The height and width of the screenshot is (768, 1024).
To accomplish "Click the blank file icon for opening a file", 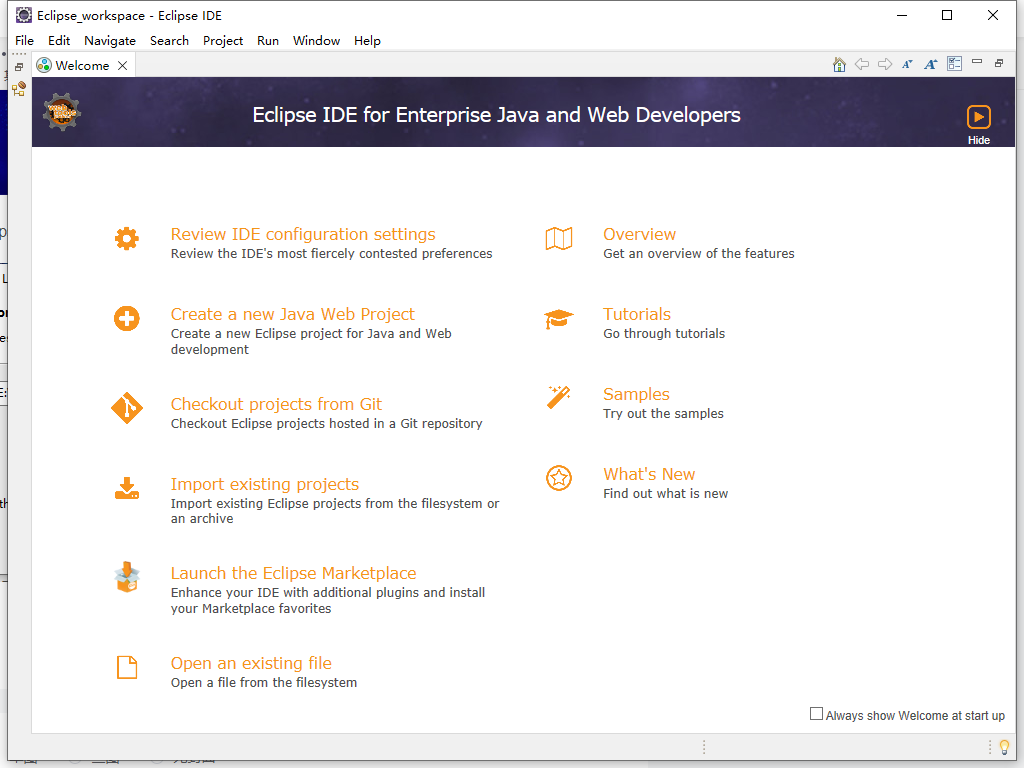I will [127, 667].
